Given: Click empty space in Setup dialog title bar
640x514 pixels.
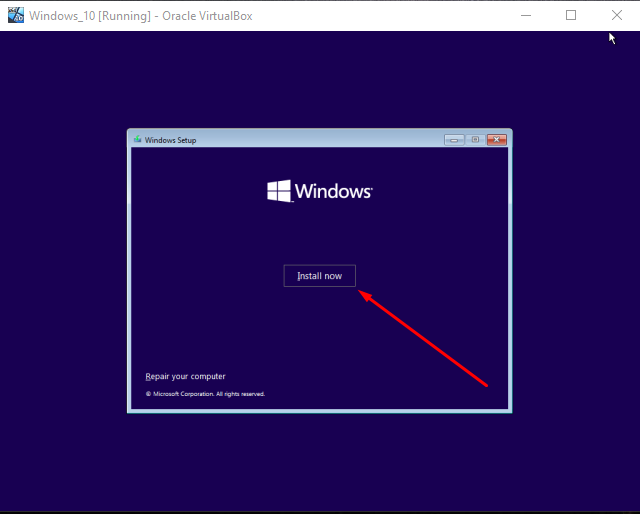Looking at the screenshot, I should point(320,140).
